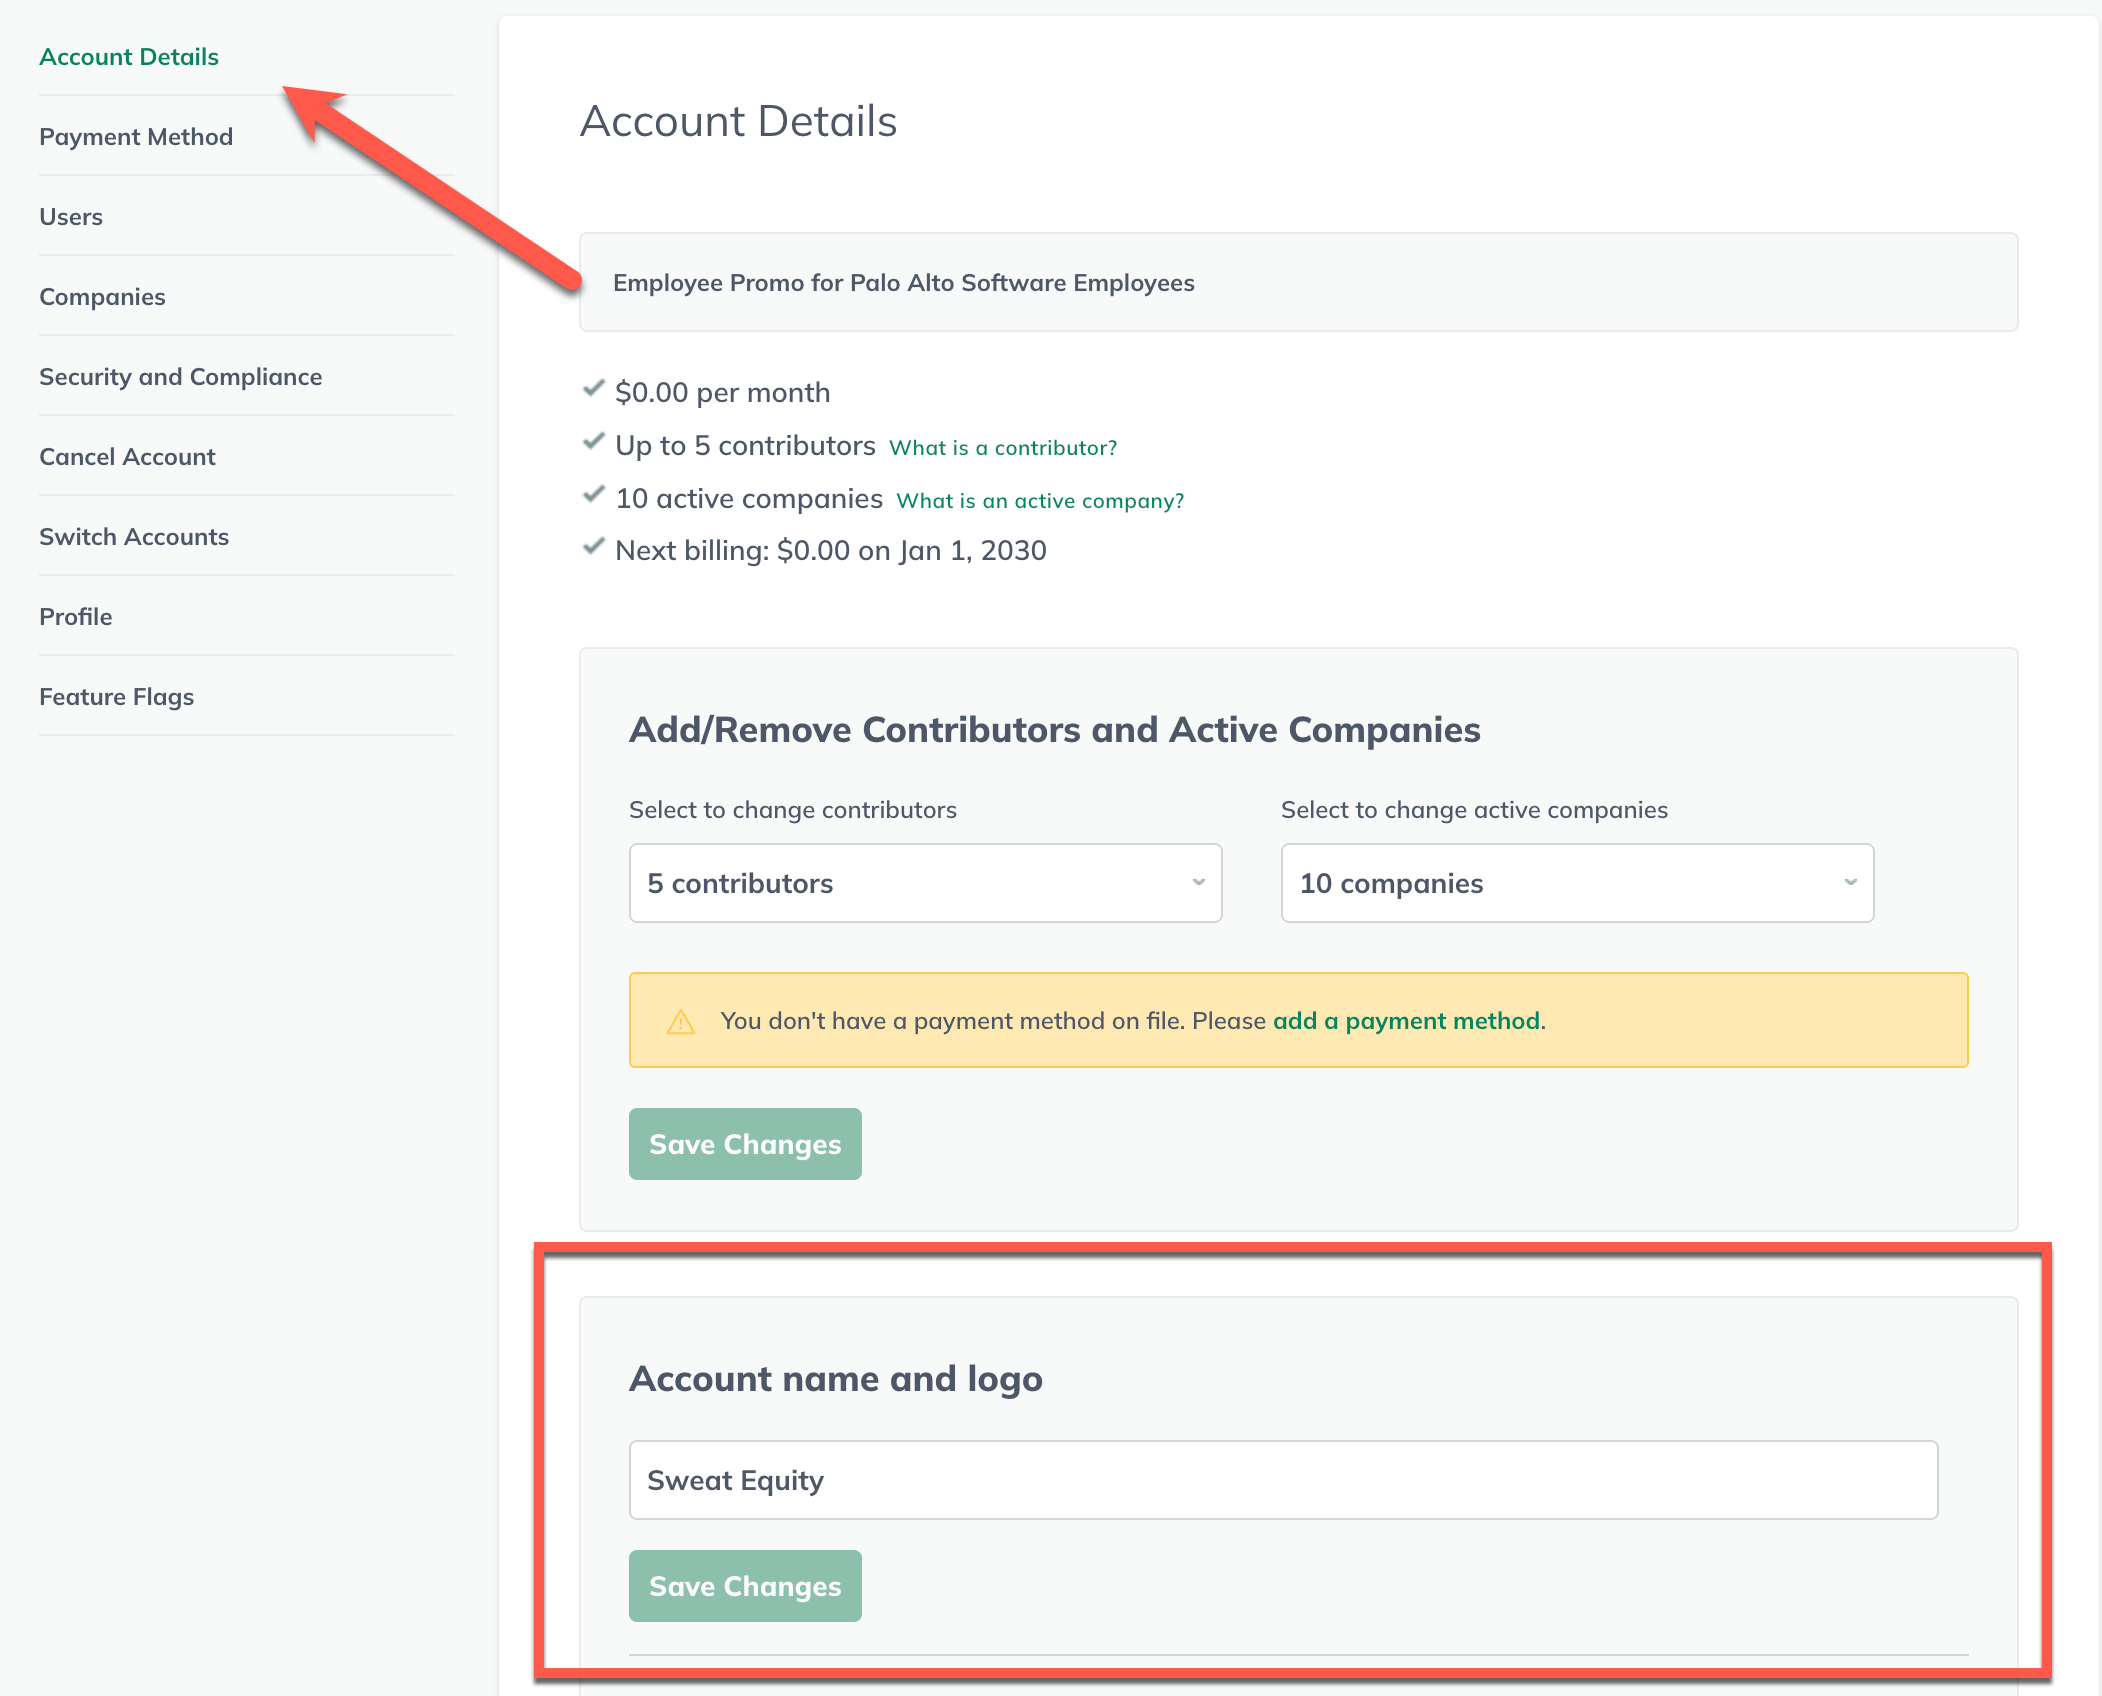Open the Cancel Account page
2102x1696 pixels.
pos(127,457)
